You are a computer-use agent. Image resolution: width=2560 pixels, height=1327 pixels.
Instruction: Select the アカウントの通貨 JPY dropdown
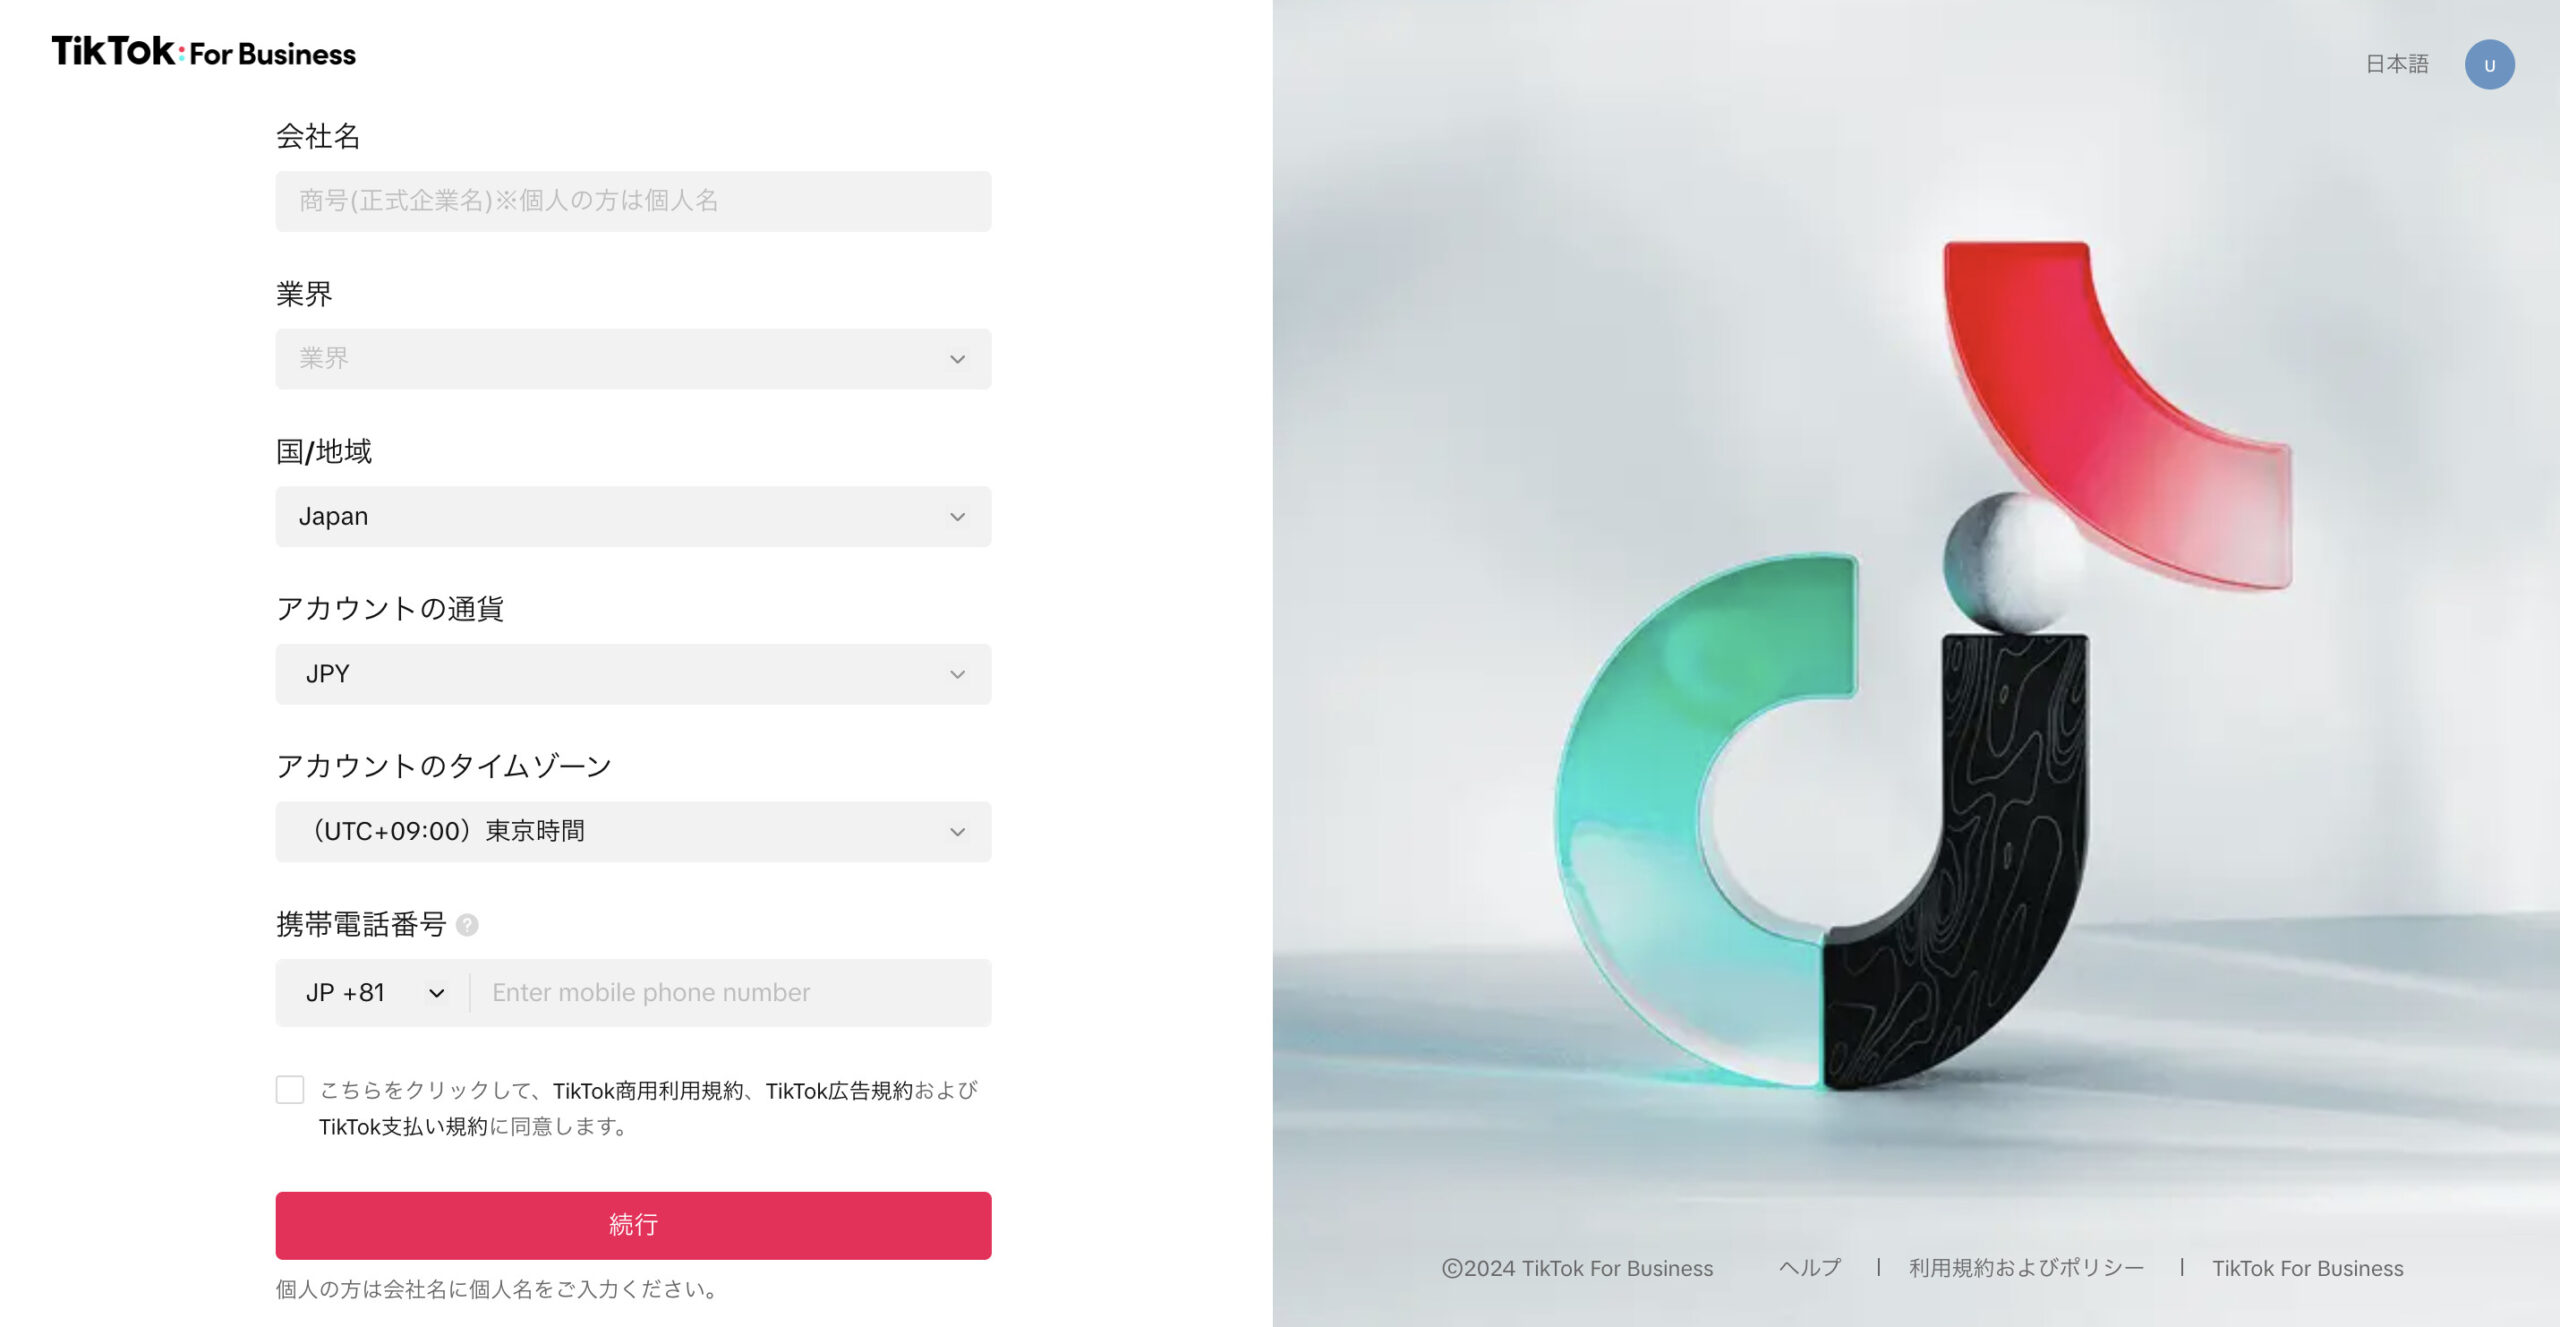point(633,672)
